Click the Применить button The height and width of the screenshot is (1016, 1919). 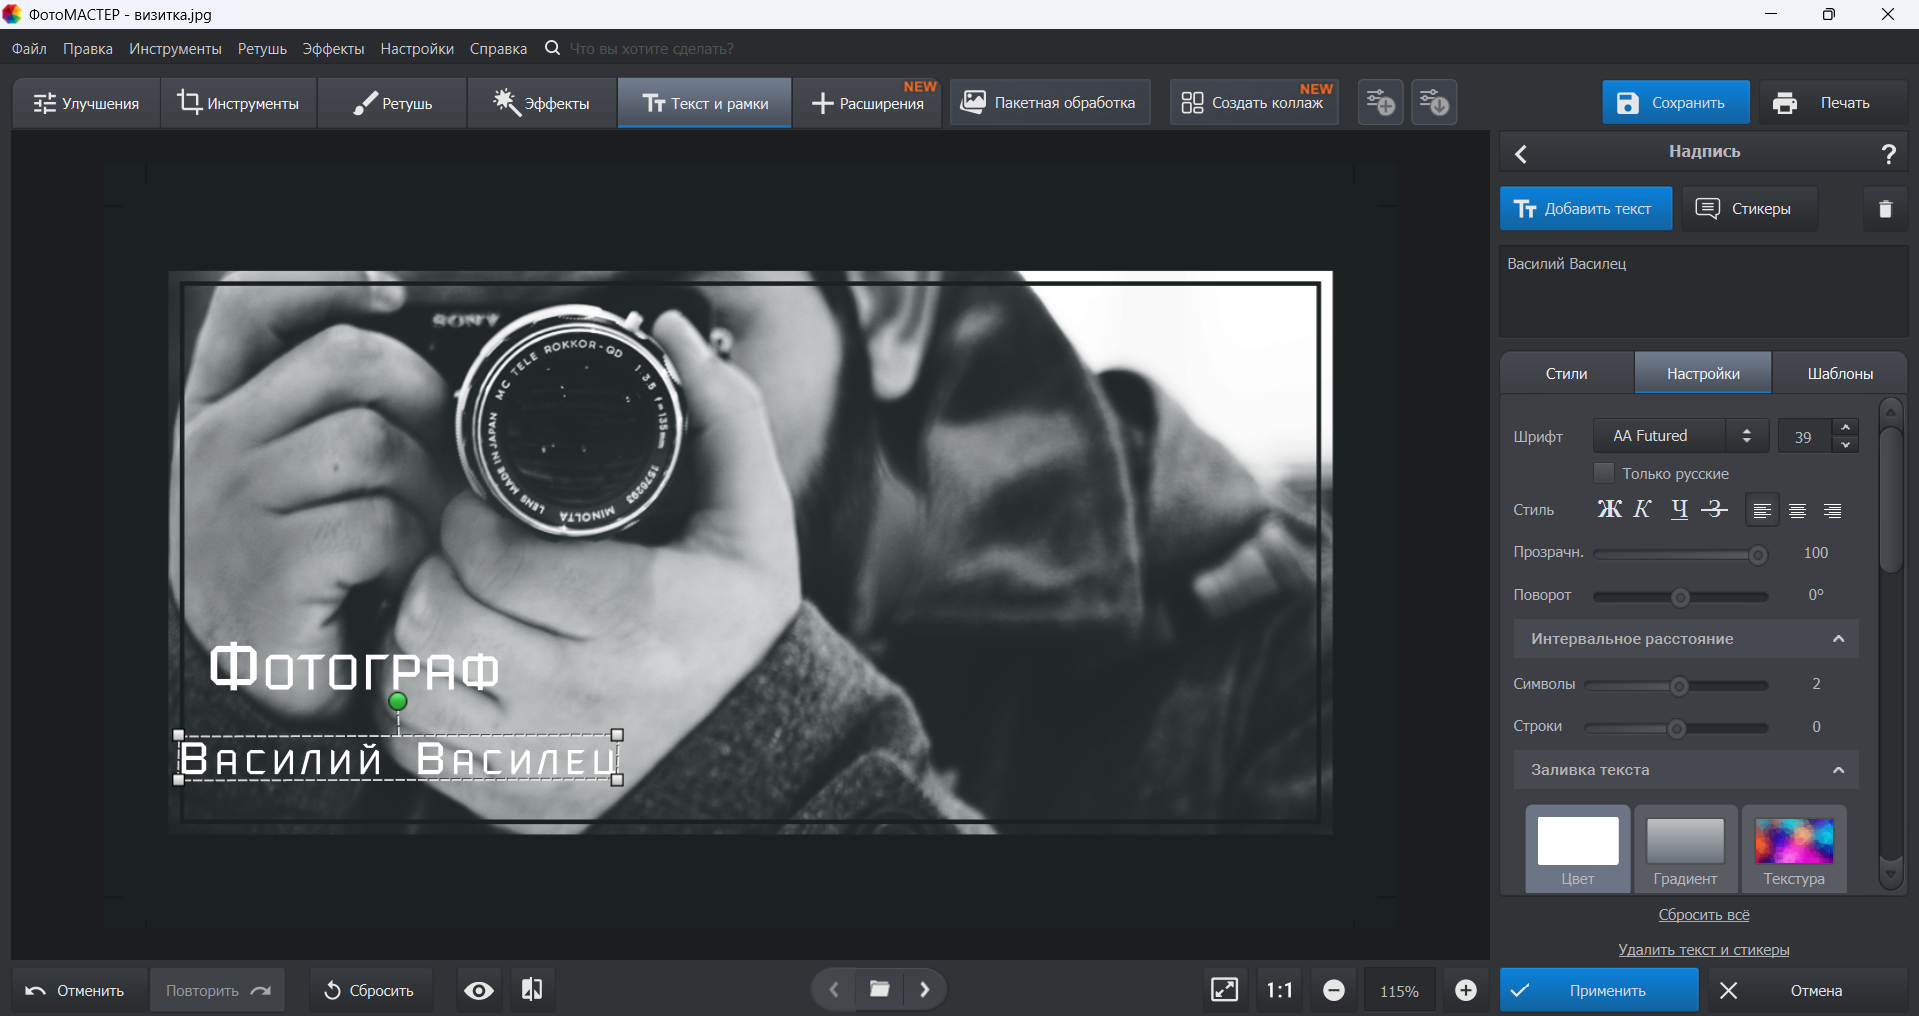click(1598, 990)
